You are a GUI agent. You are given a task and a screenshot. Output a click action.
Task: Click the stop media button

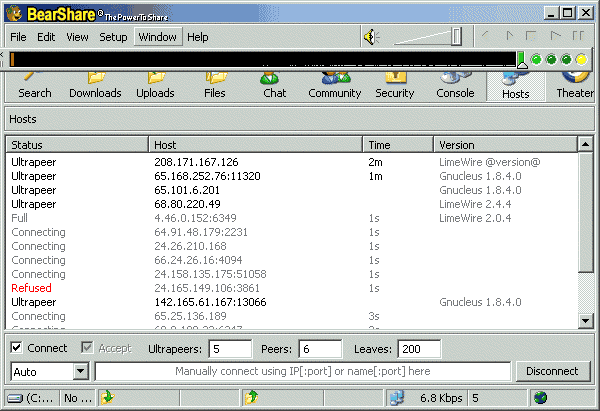532,36
